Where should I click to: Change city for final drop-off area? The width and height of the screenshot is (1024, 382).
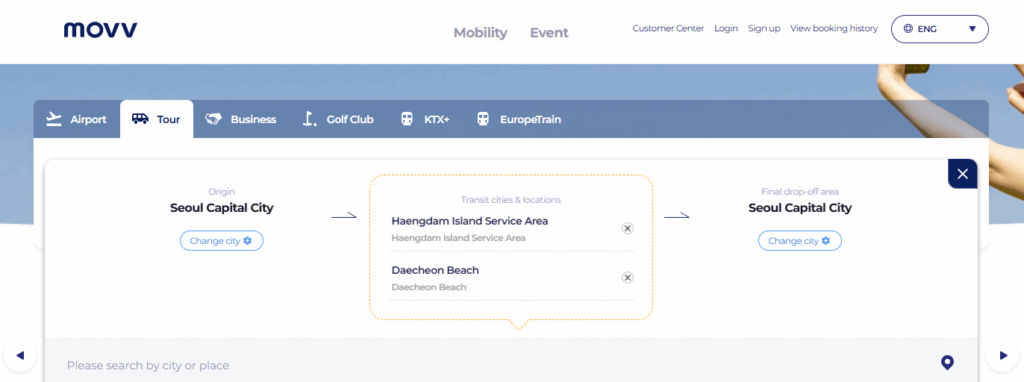799,241
